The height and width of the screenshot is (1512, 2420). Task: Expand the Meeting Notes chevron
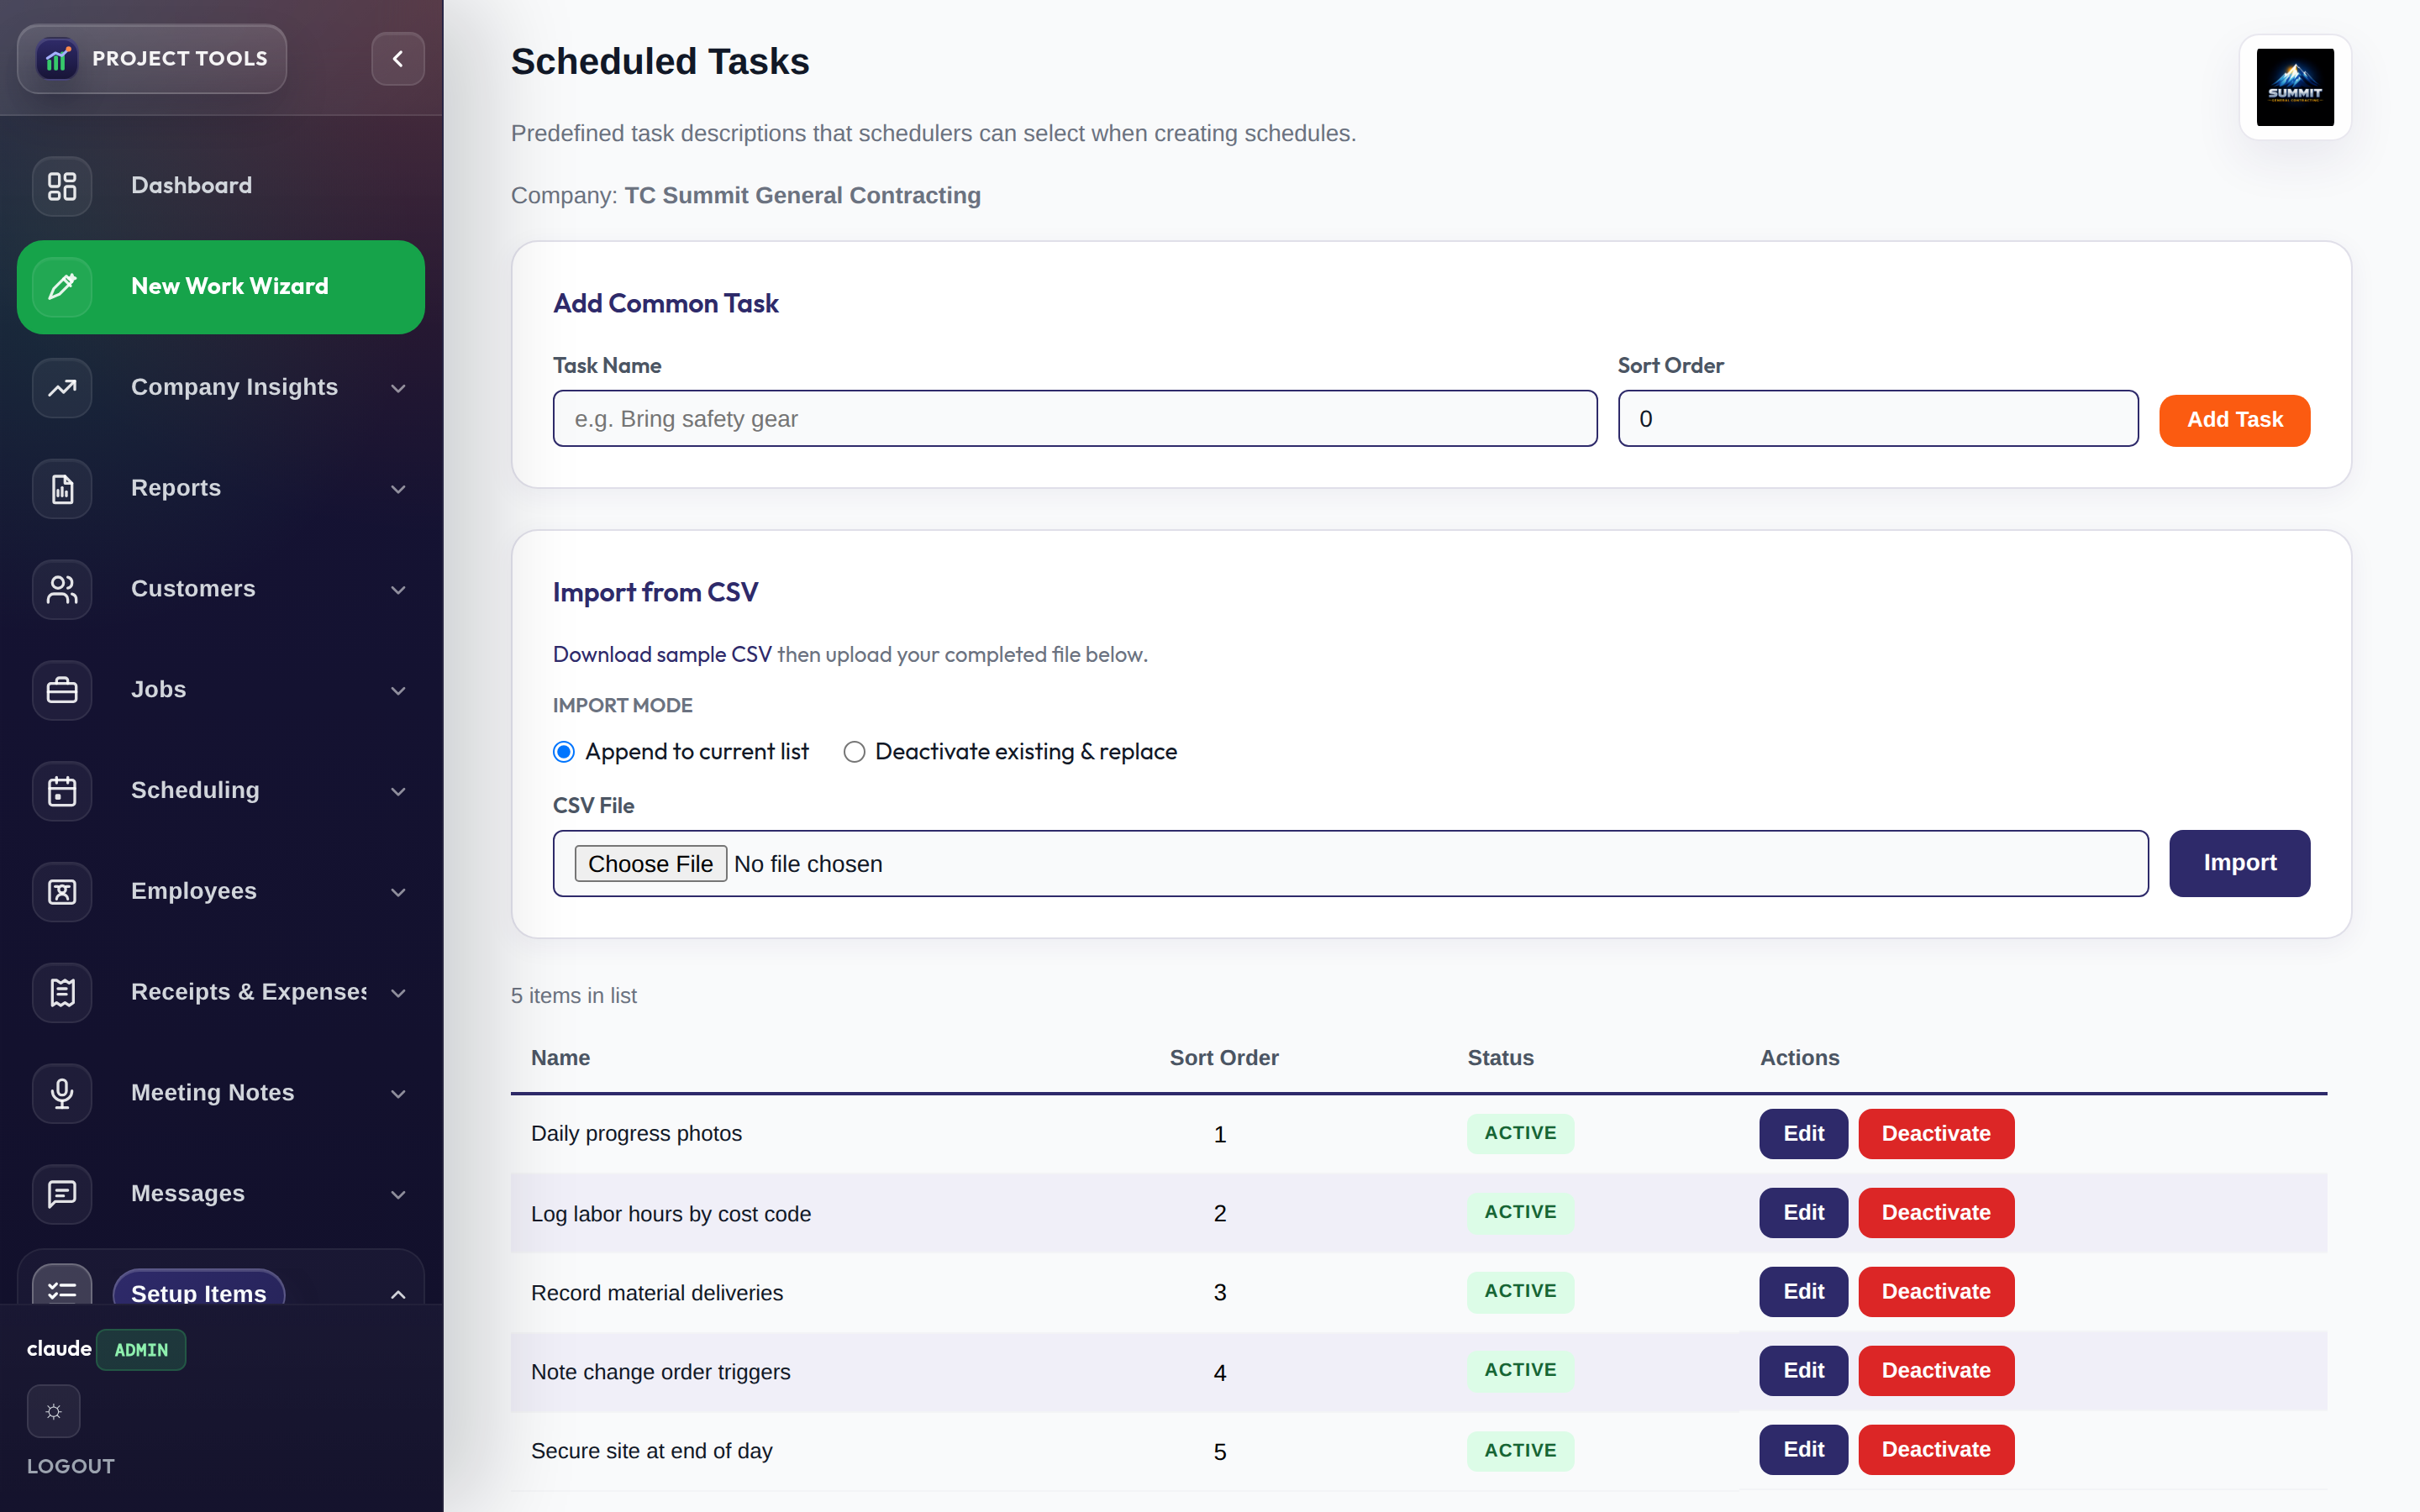click(398, 1094)
